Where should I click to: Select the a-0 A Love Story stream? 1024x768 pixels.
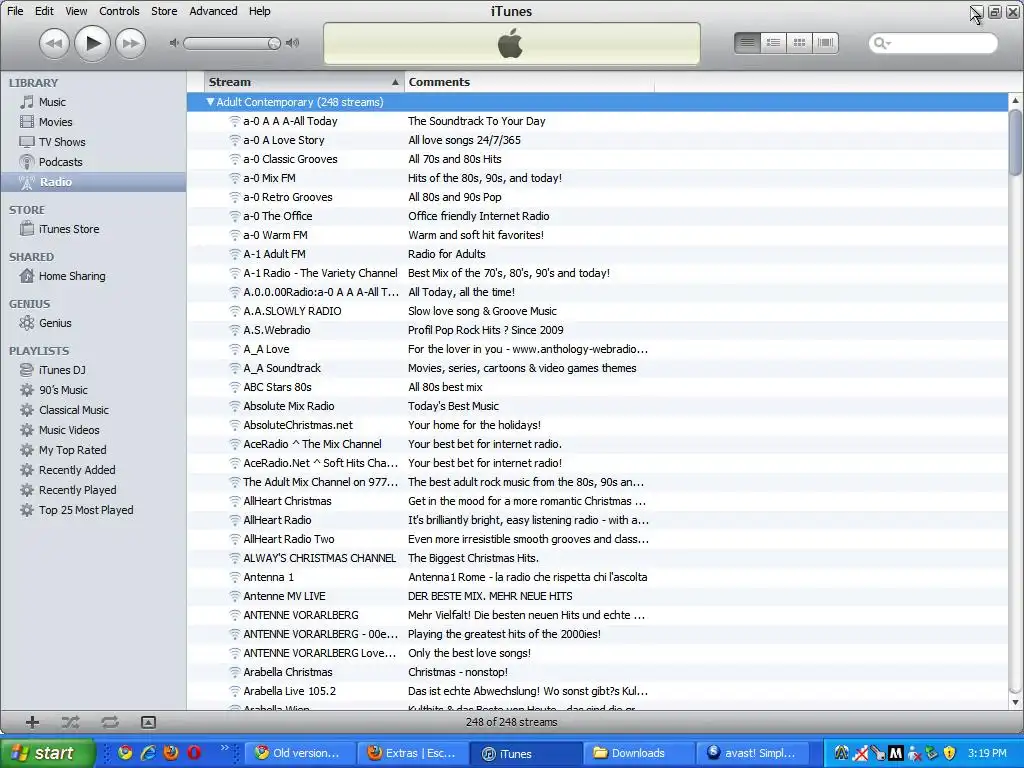tap(598, 140)
